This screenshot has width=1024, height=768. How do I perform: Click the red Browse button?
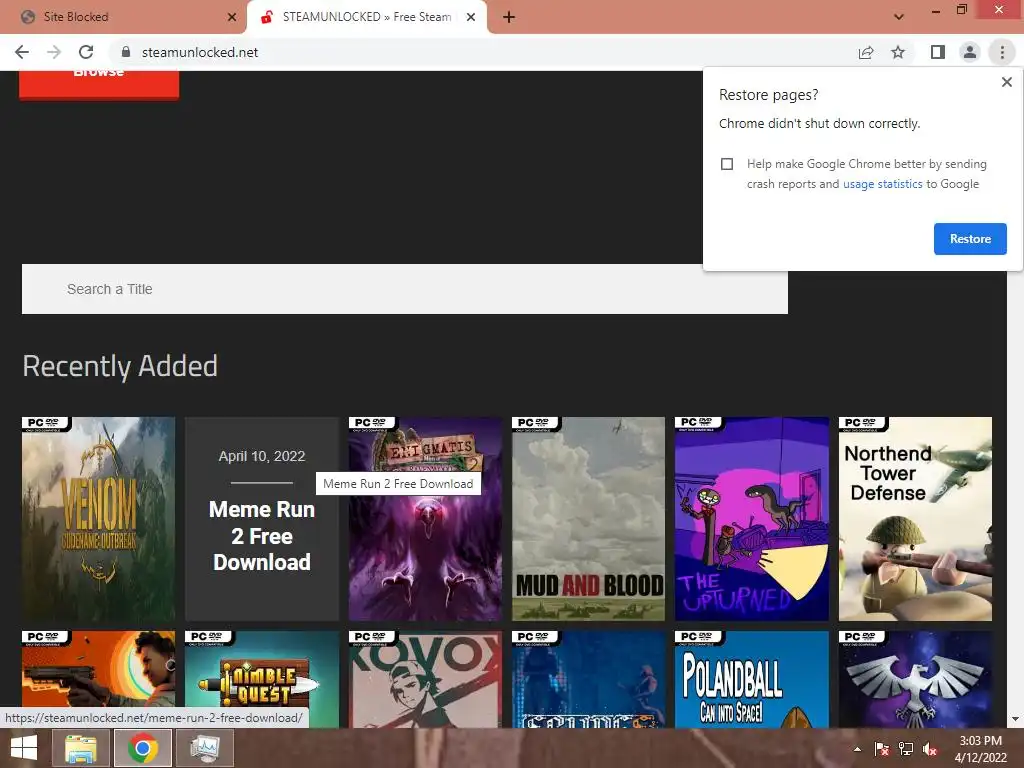tap(99, 84)
